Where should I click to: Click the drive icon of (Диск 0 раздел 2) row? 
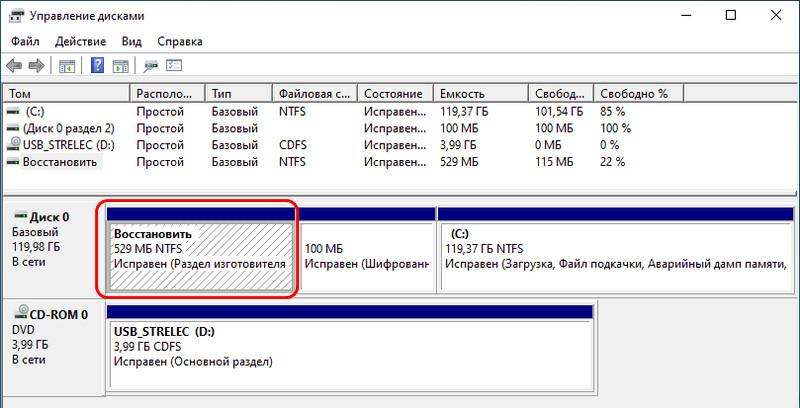13,128
